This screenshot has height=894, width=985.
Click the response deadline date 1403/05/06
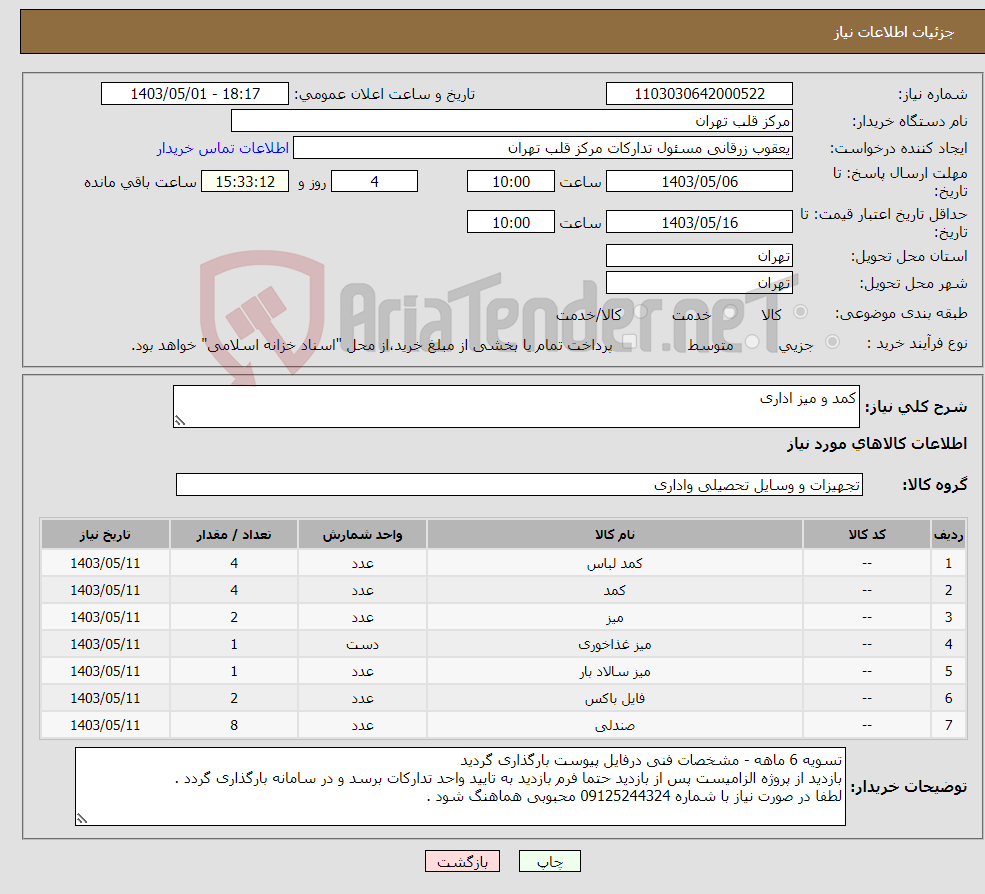point(699,182)
